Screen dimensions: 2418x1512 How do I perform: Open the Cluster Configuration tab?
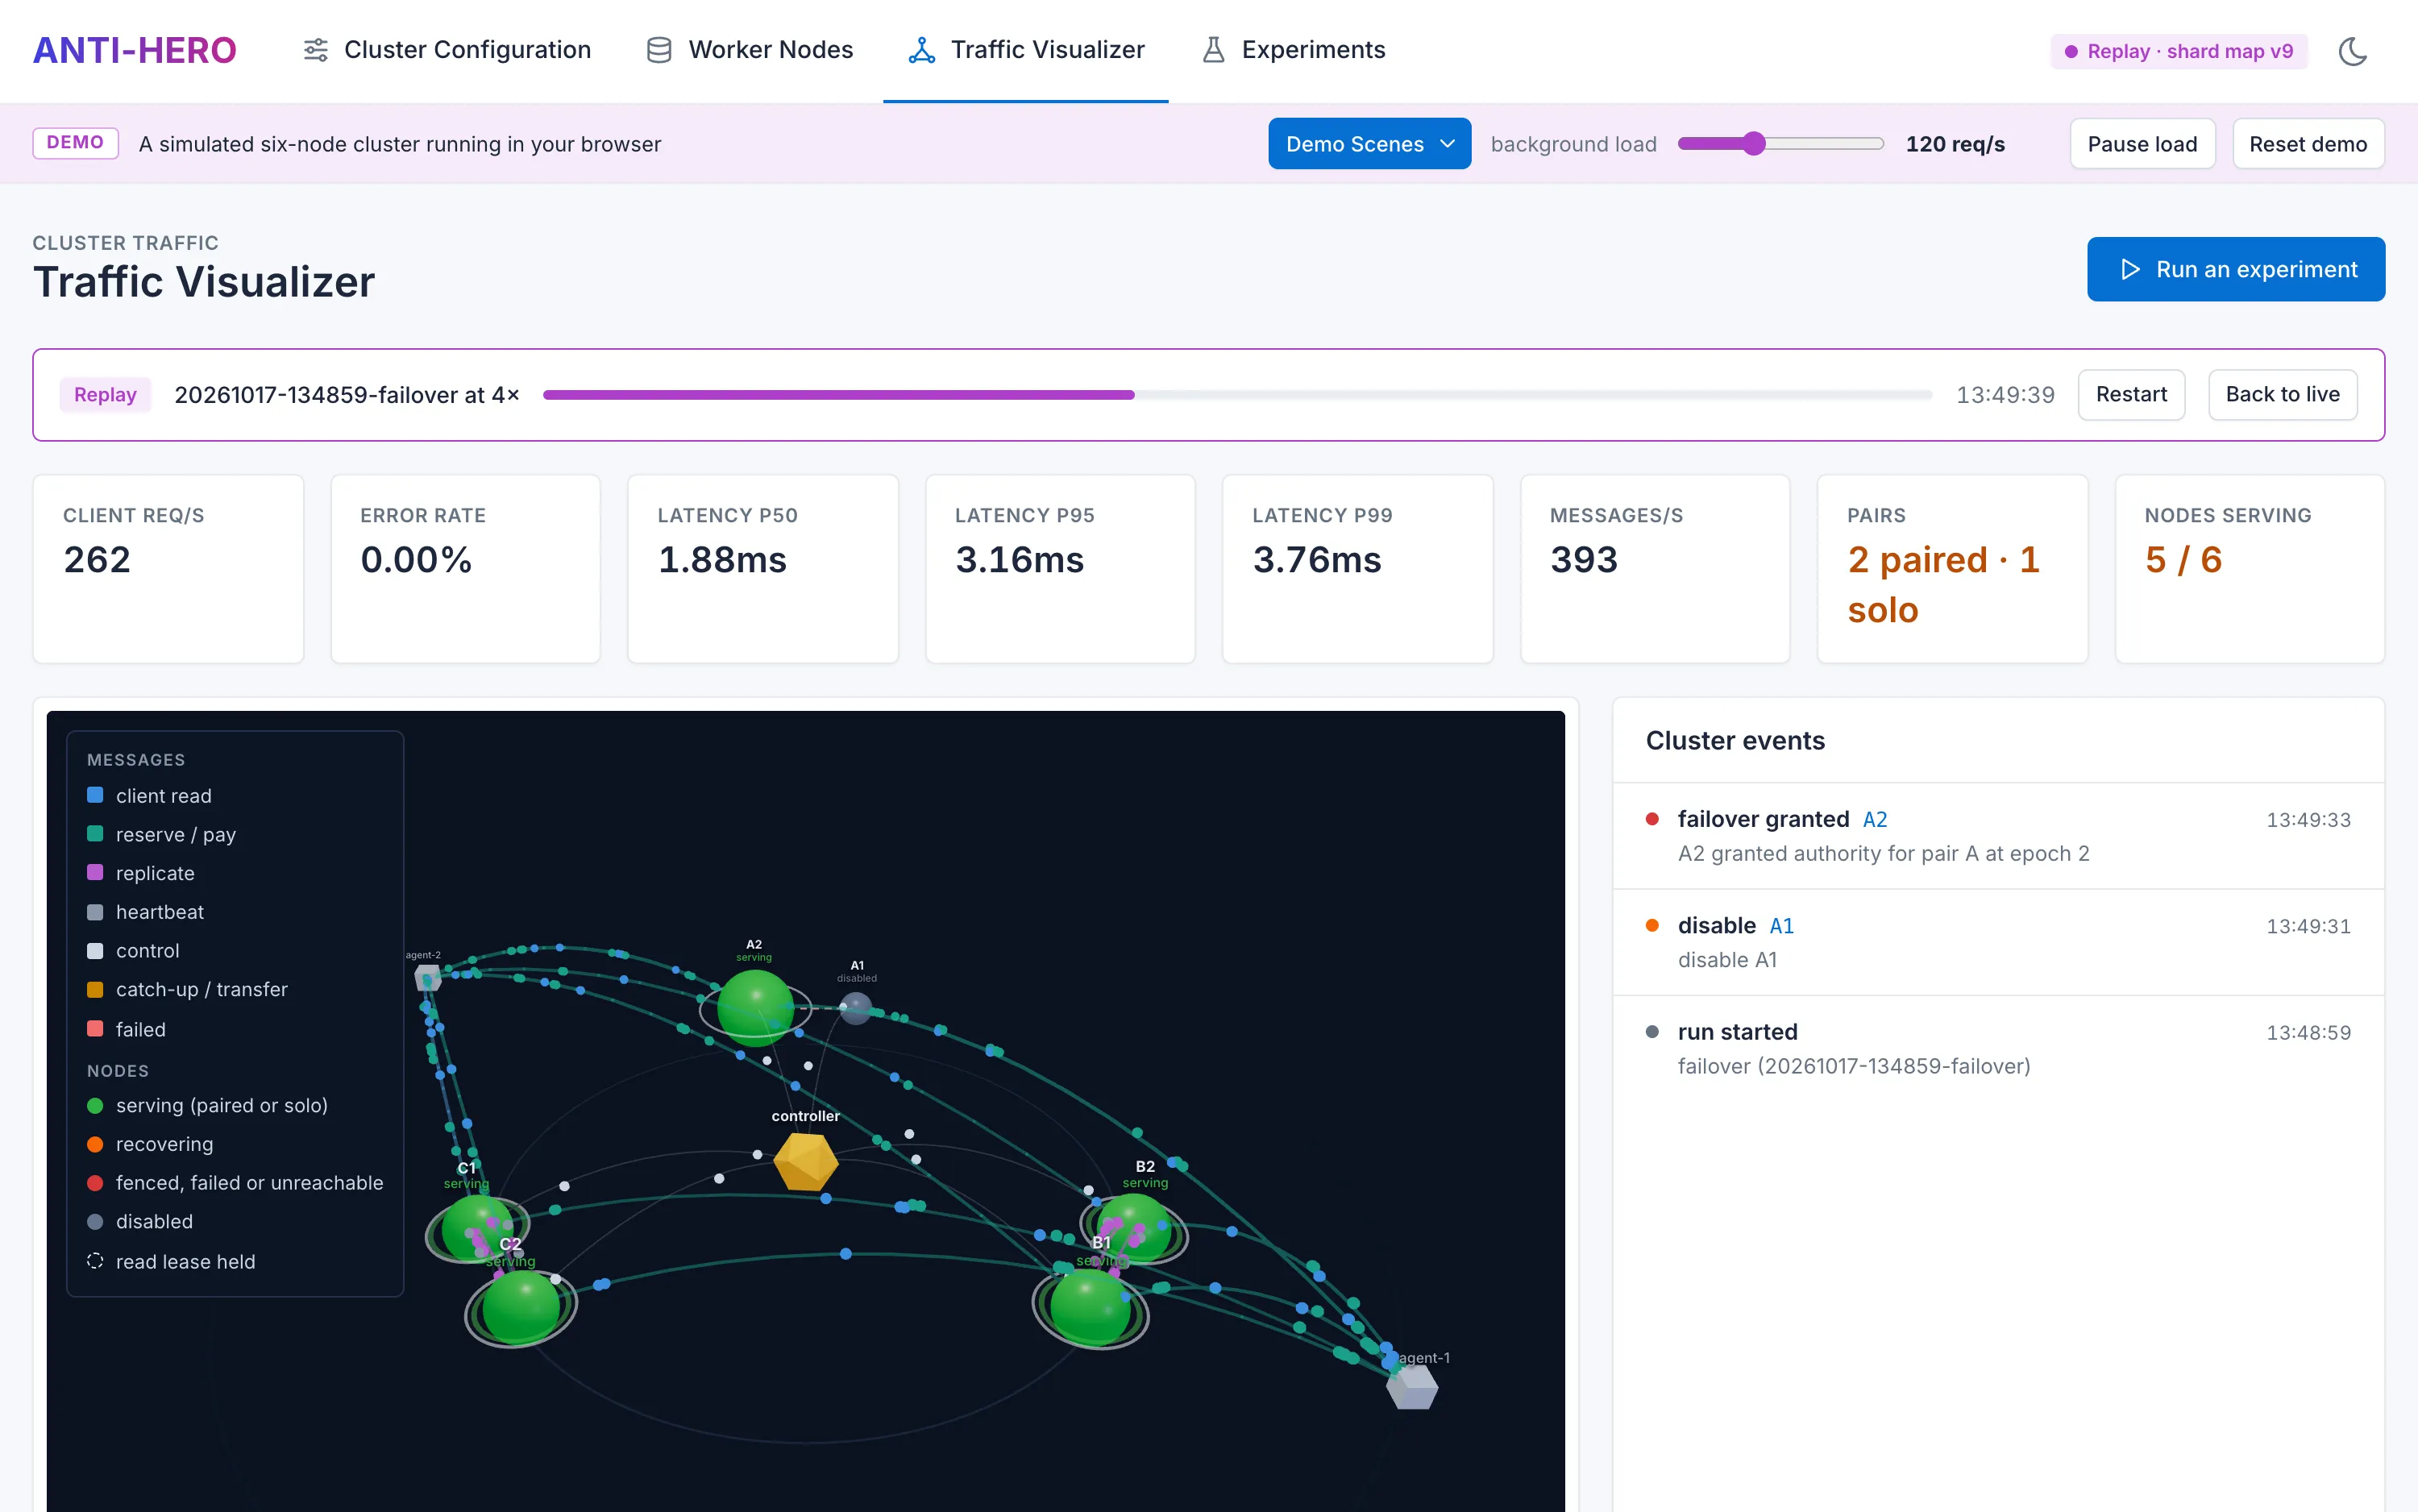446,50
